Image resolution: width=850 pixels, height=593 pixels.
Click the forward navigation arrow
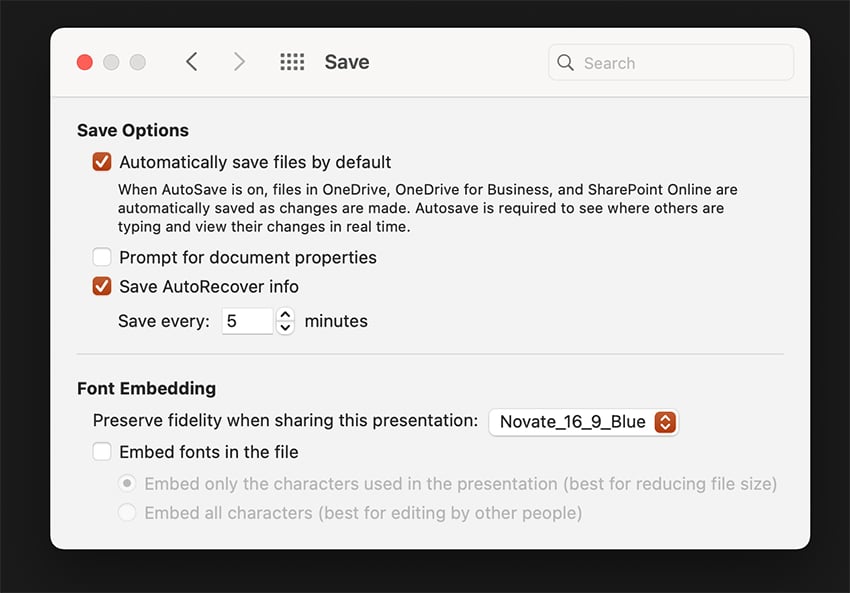pyautogui.click(x=239, y=62)
